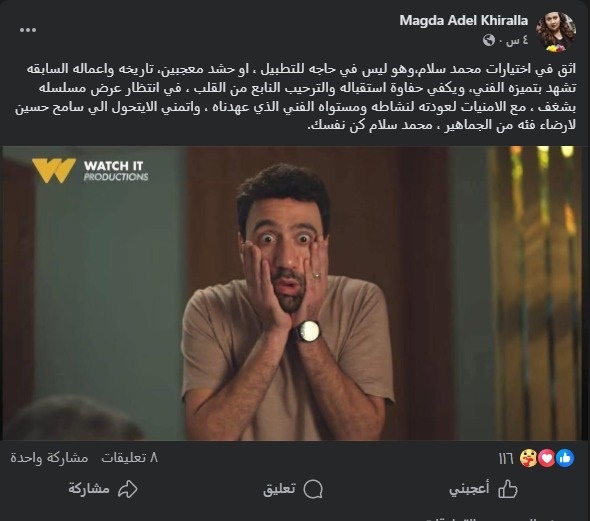This screenshot has height=521, width=590.
Task: Click the Watch It Productions logo
Action: [90, 171]
